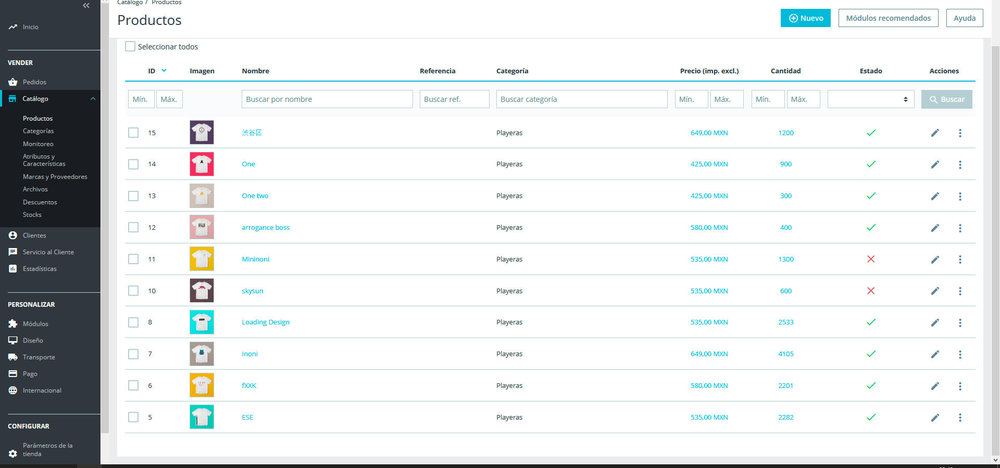
Task: Open more actions menu for One
Action: (x=960, y=165)
